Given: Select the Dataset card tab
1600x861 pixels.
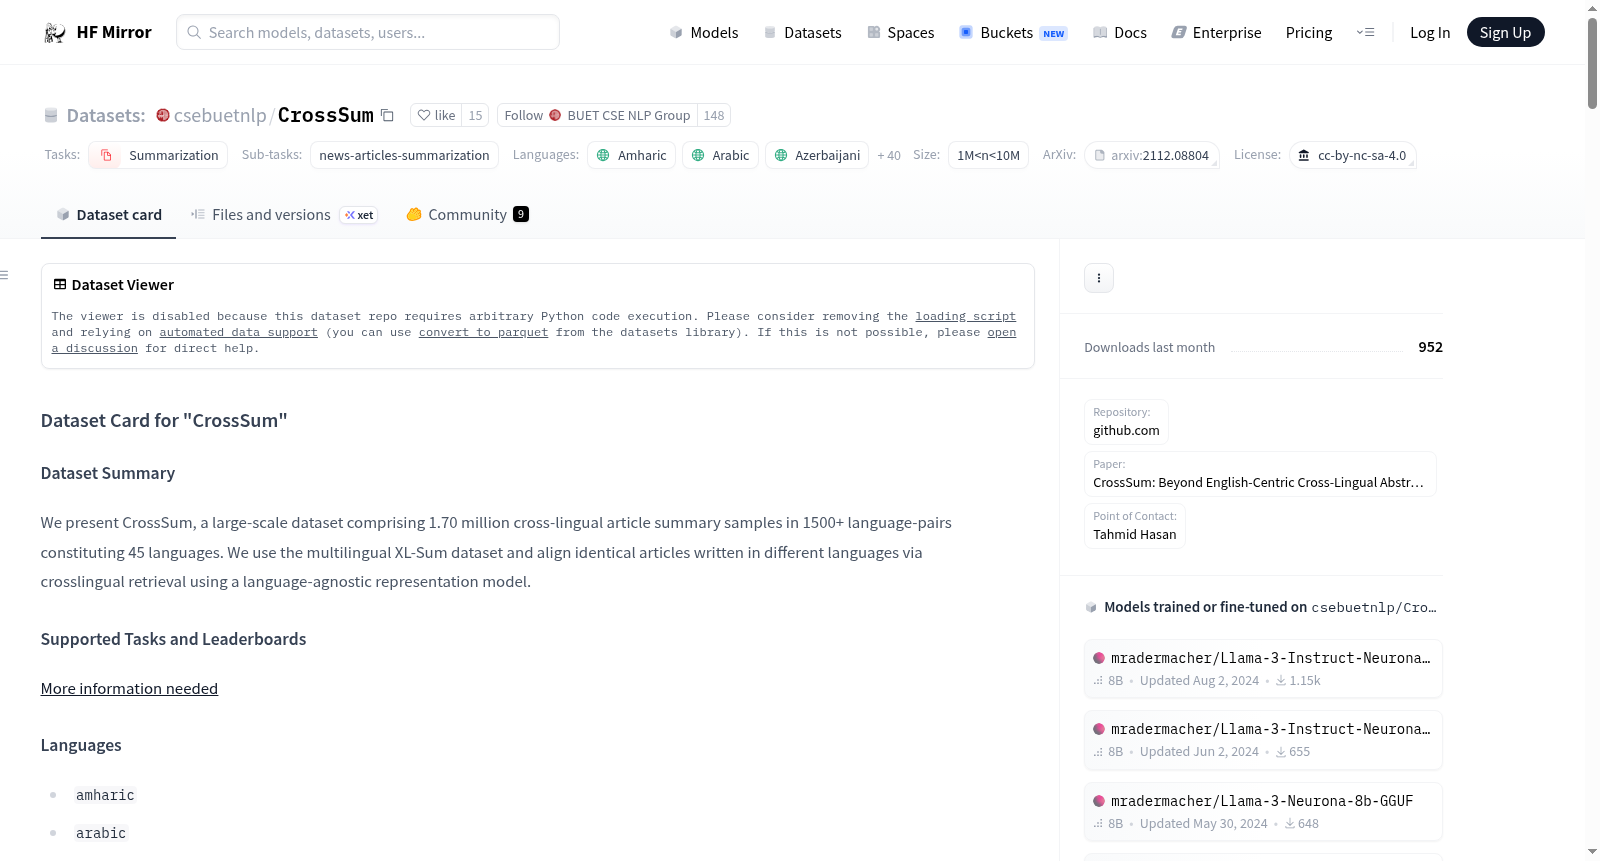Looking at the screenshot, I should (x=109, y=215).
